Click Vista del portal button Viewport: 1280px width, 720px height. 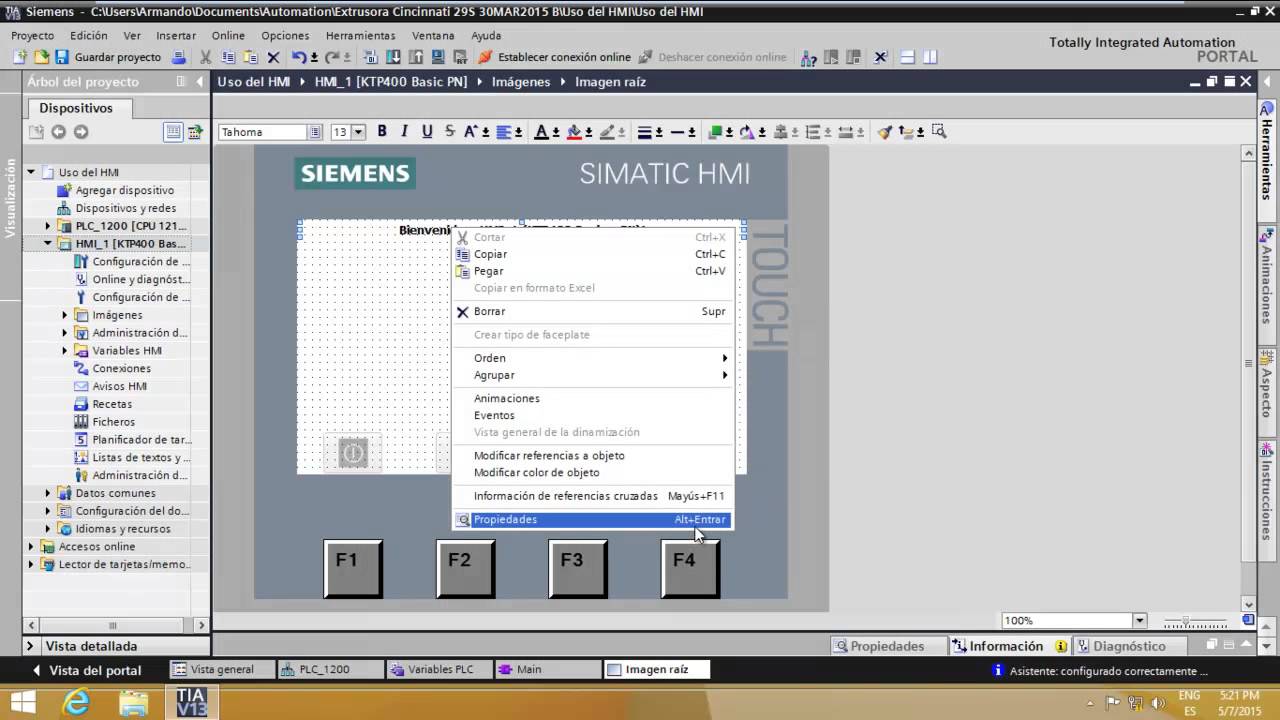point(86,670)
